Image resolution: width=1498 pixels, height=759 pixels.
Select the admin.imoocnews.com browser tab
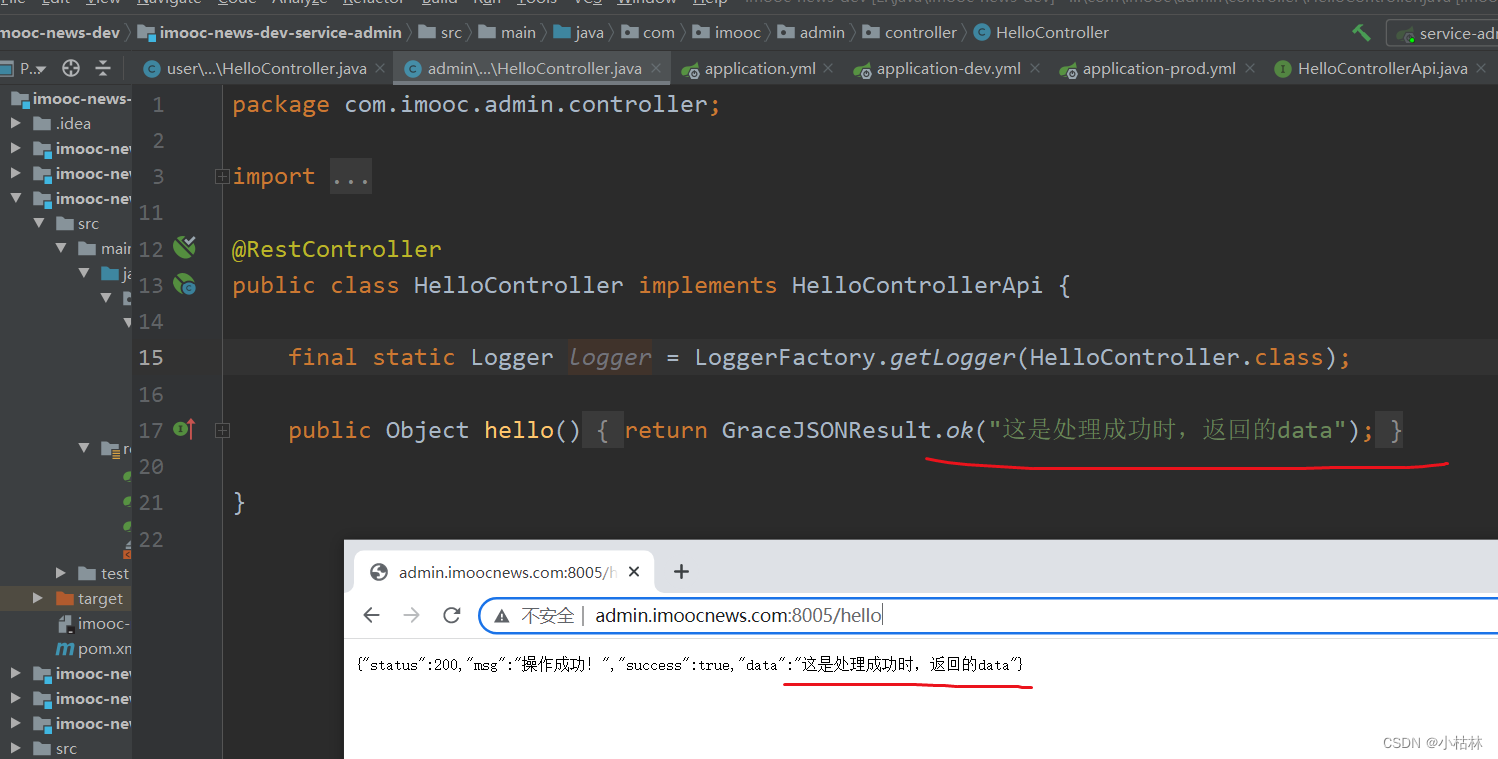coord(506,573)
